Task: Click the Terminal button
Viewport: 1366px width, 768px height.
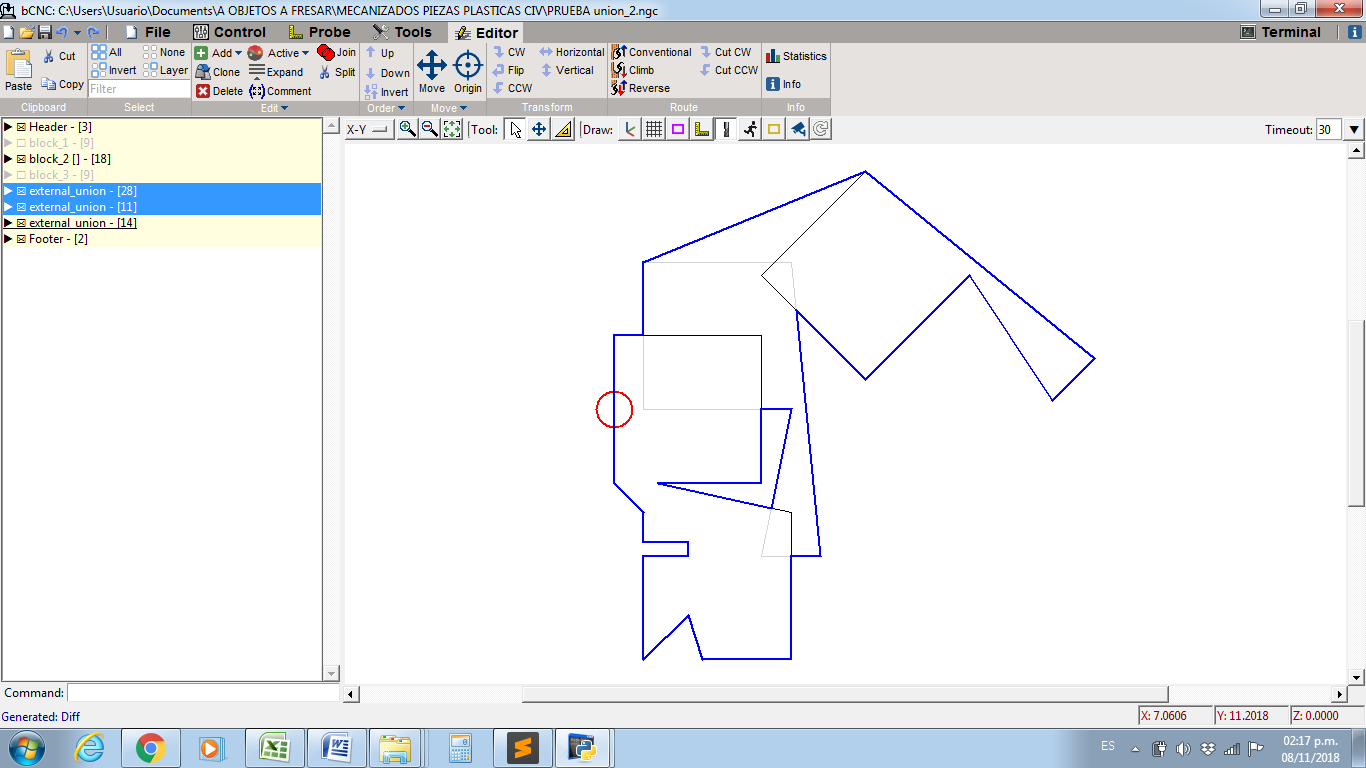Action: [x=1281, y=32]
